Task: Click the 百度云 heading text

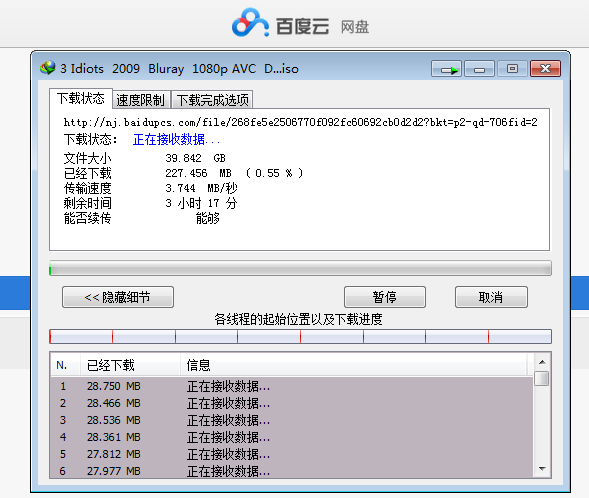Action: [303, 27]
